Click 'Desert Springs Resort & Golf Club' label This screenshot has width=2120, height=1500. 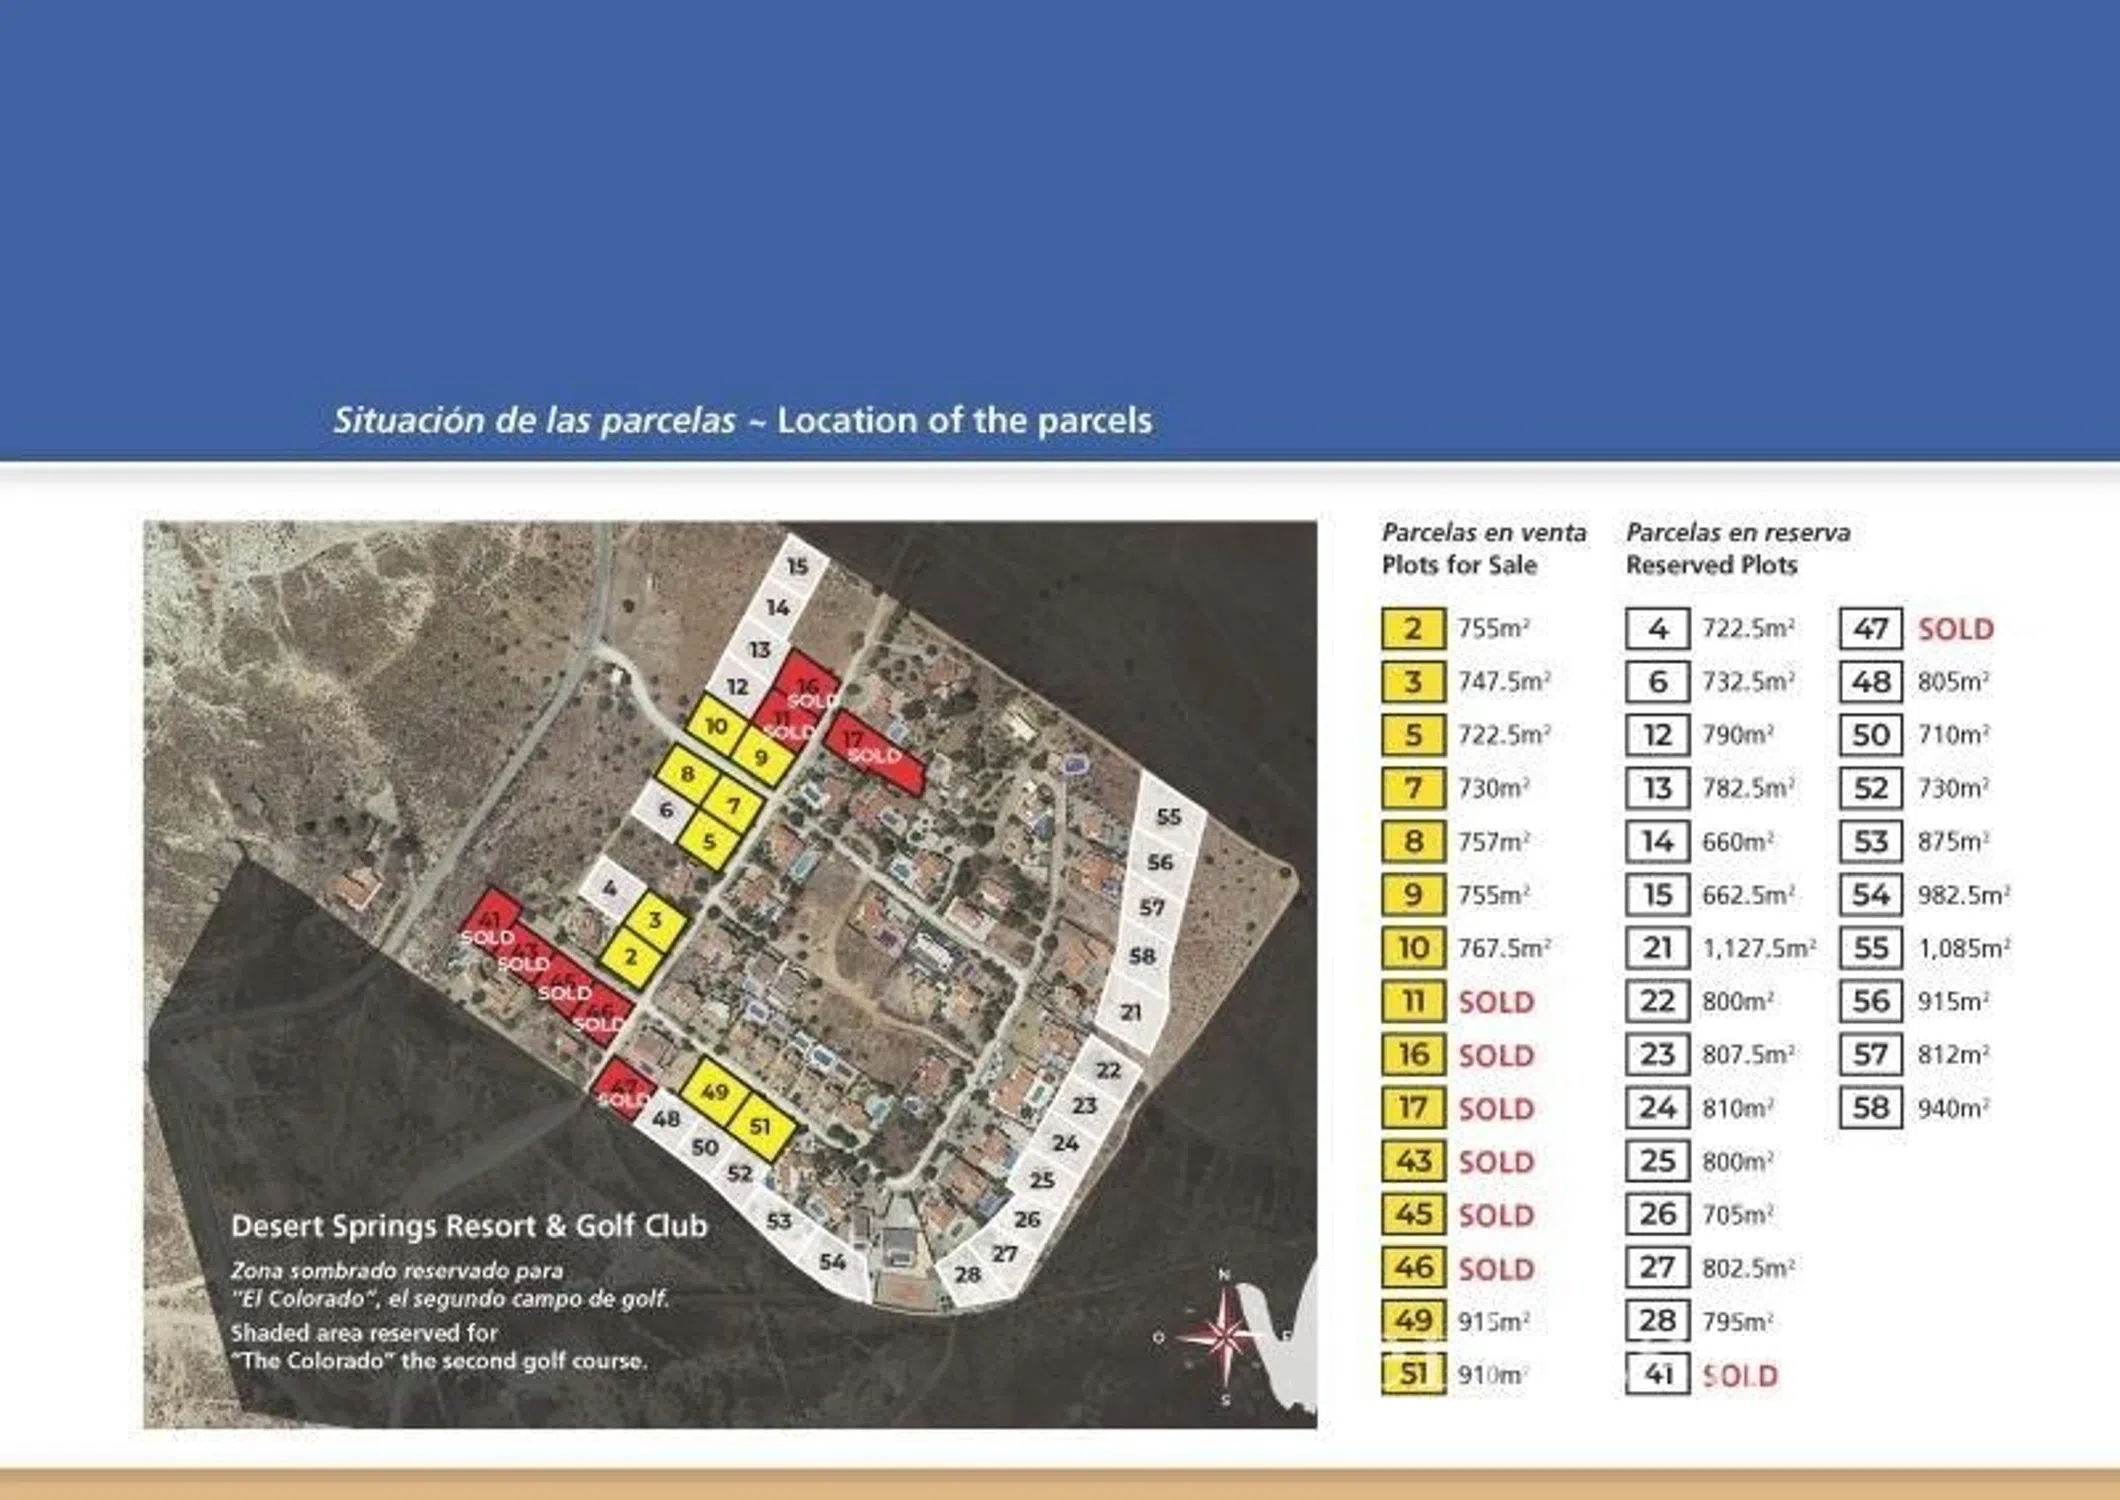469,1226
